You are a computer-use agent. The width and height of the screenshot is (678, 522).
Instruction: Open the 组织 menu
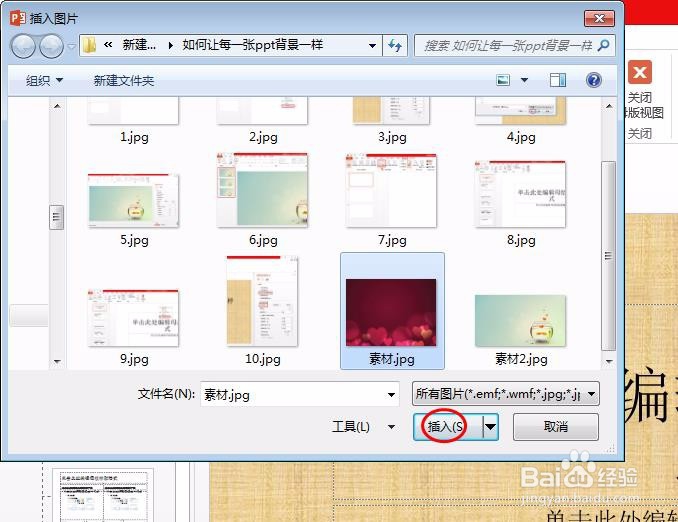click(x=44, y=80)
